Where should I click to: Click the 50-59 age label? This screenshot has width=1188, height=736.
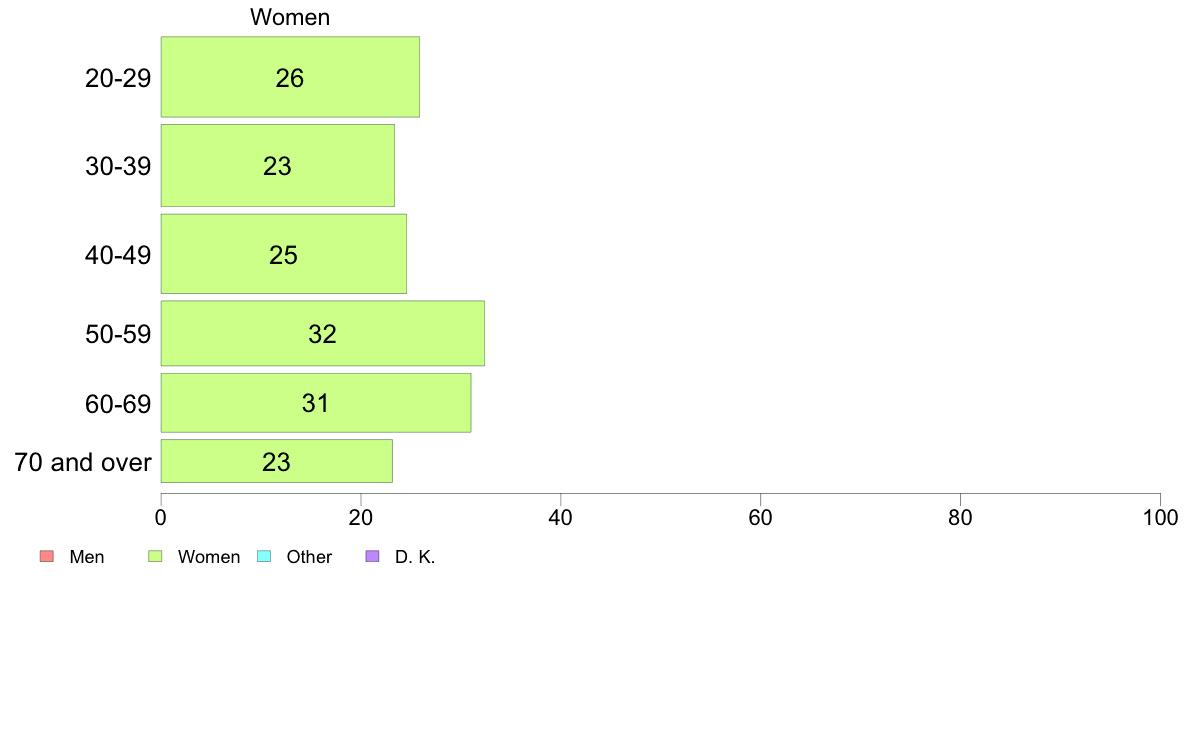tap(118, 334)
